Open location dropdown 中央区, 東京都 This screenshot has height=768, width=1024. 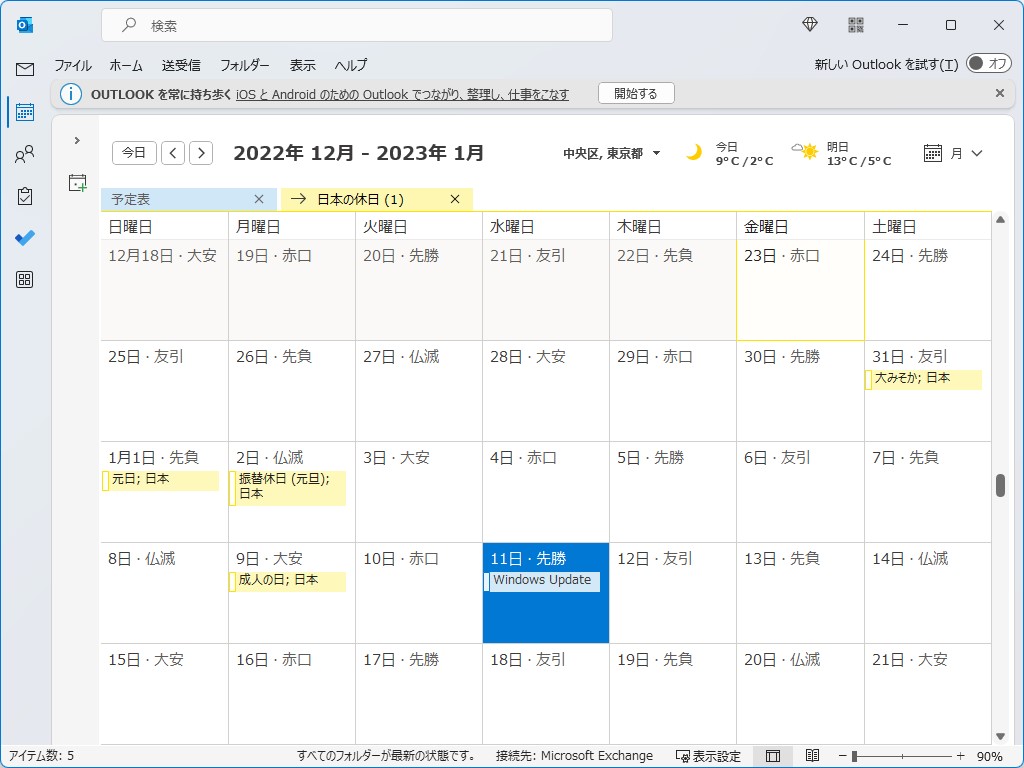tap(612, 153)
